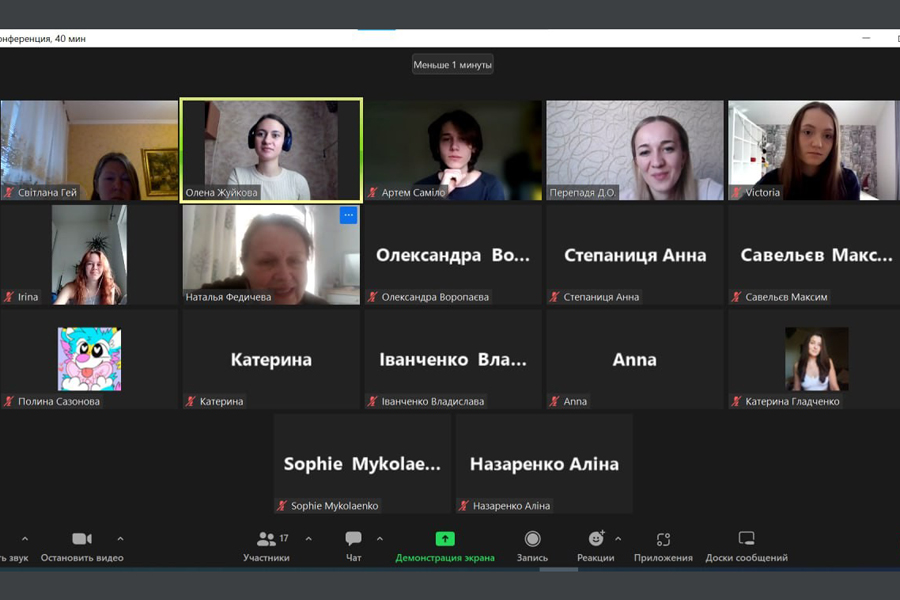Click the Меньше 1 минуты badge
Viewport: 900px width, 600px height.
tap(452, 65)
